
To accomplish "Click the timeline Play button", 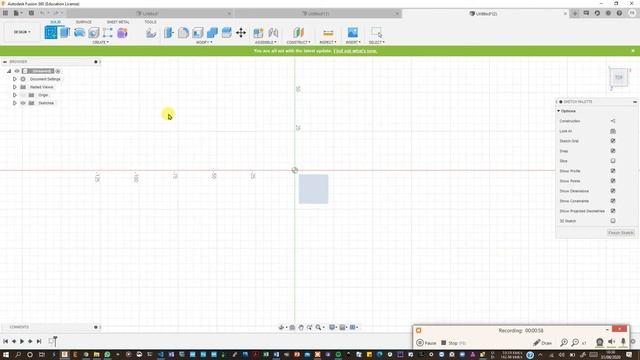I will point(22,341).
